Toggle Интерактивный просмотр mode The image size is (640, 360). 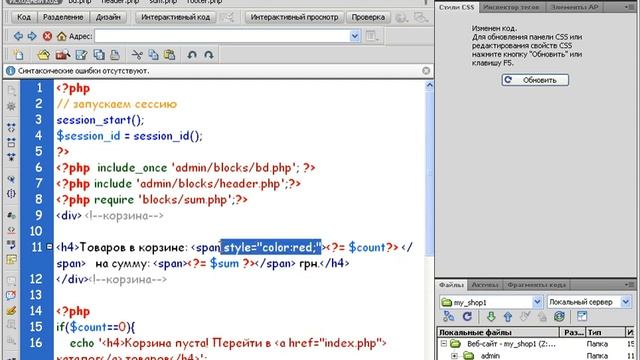pos(294,17)
